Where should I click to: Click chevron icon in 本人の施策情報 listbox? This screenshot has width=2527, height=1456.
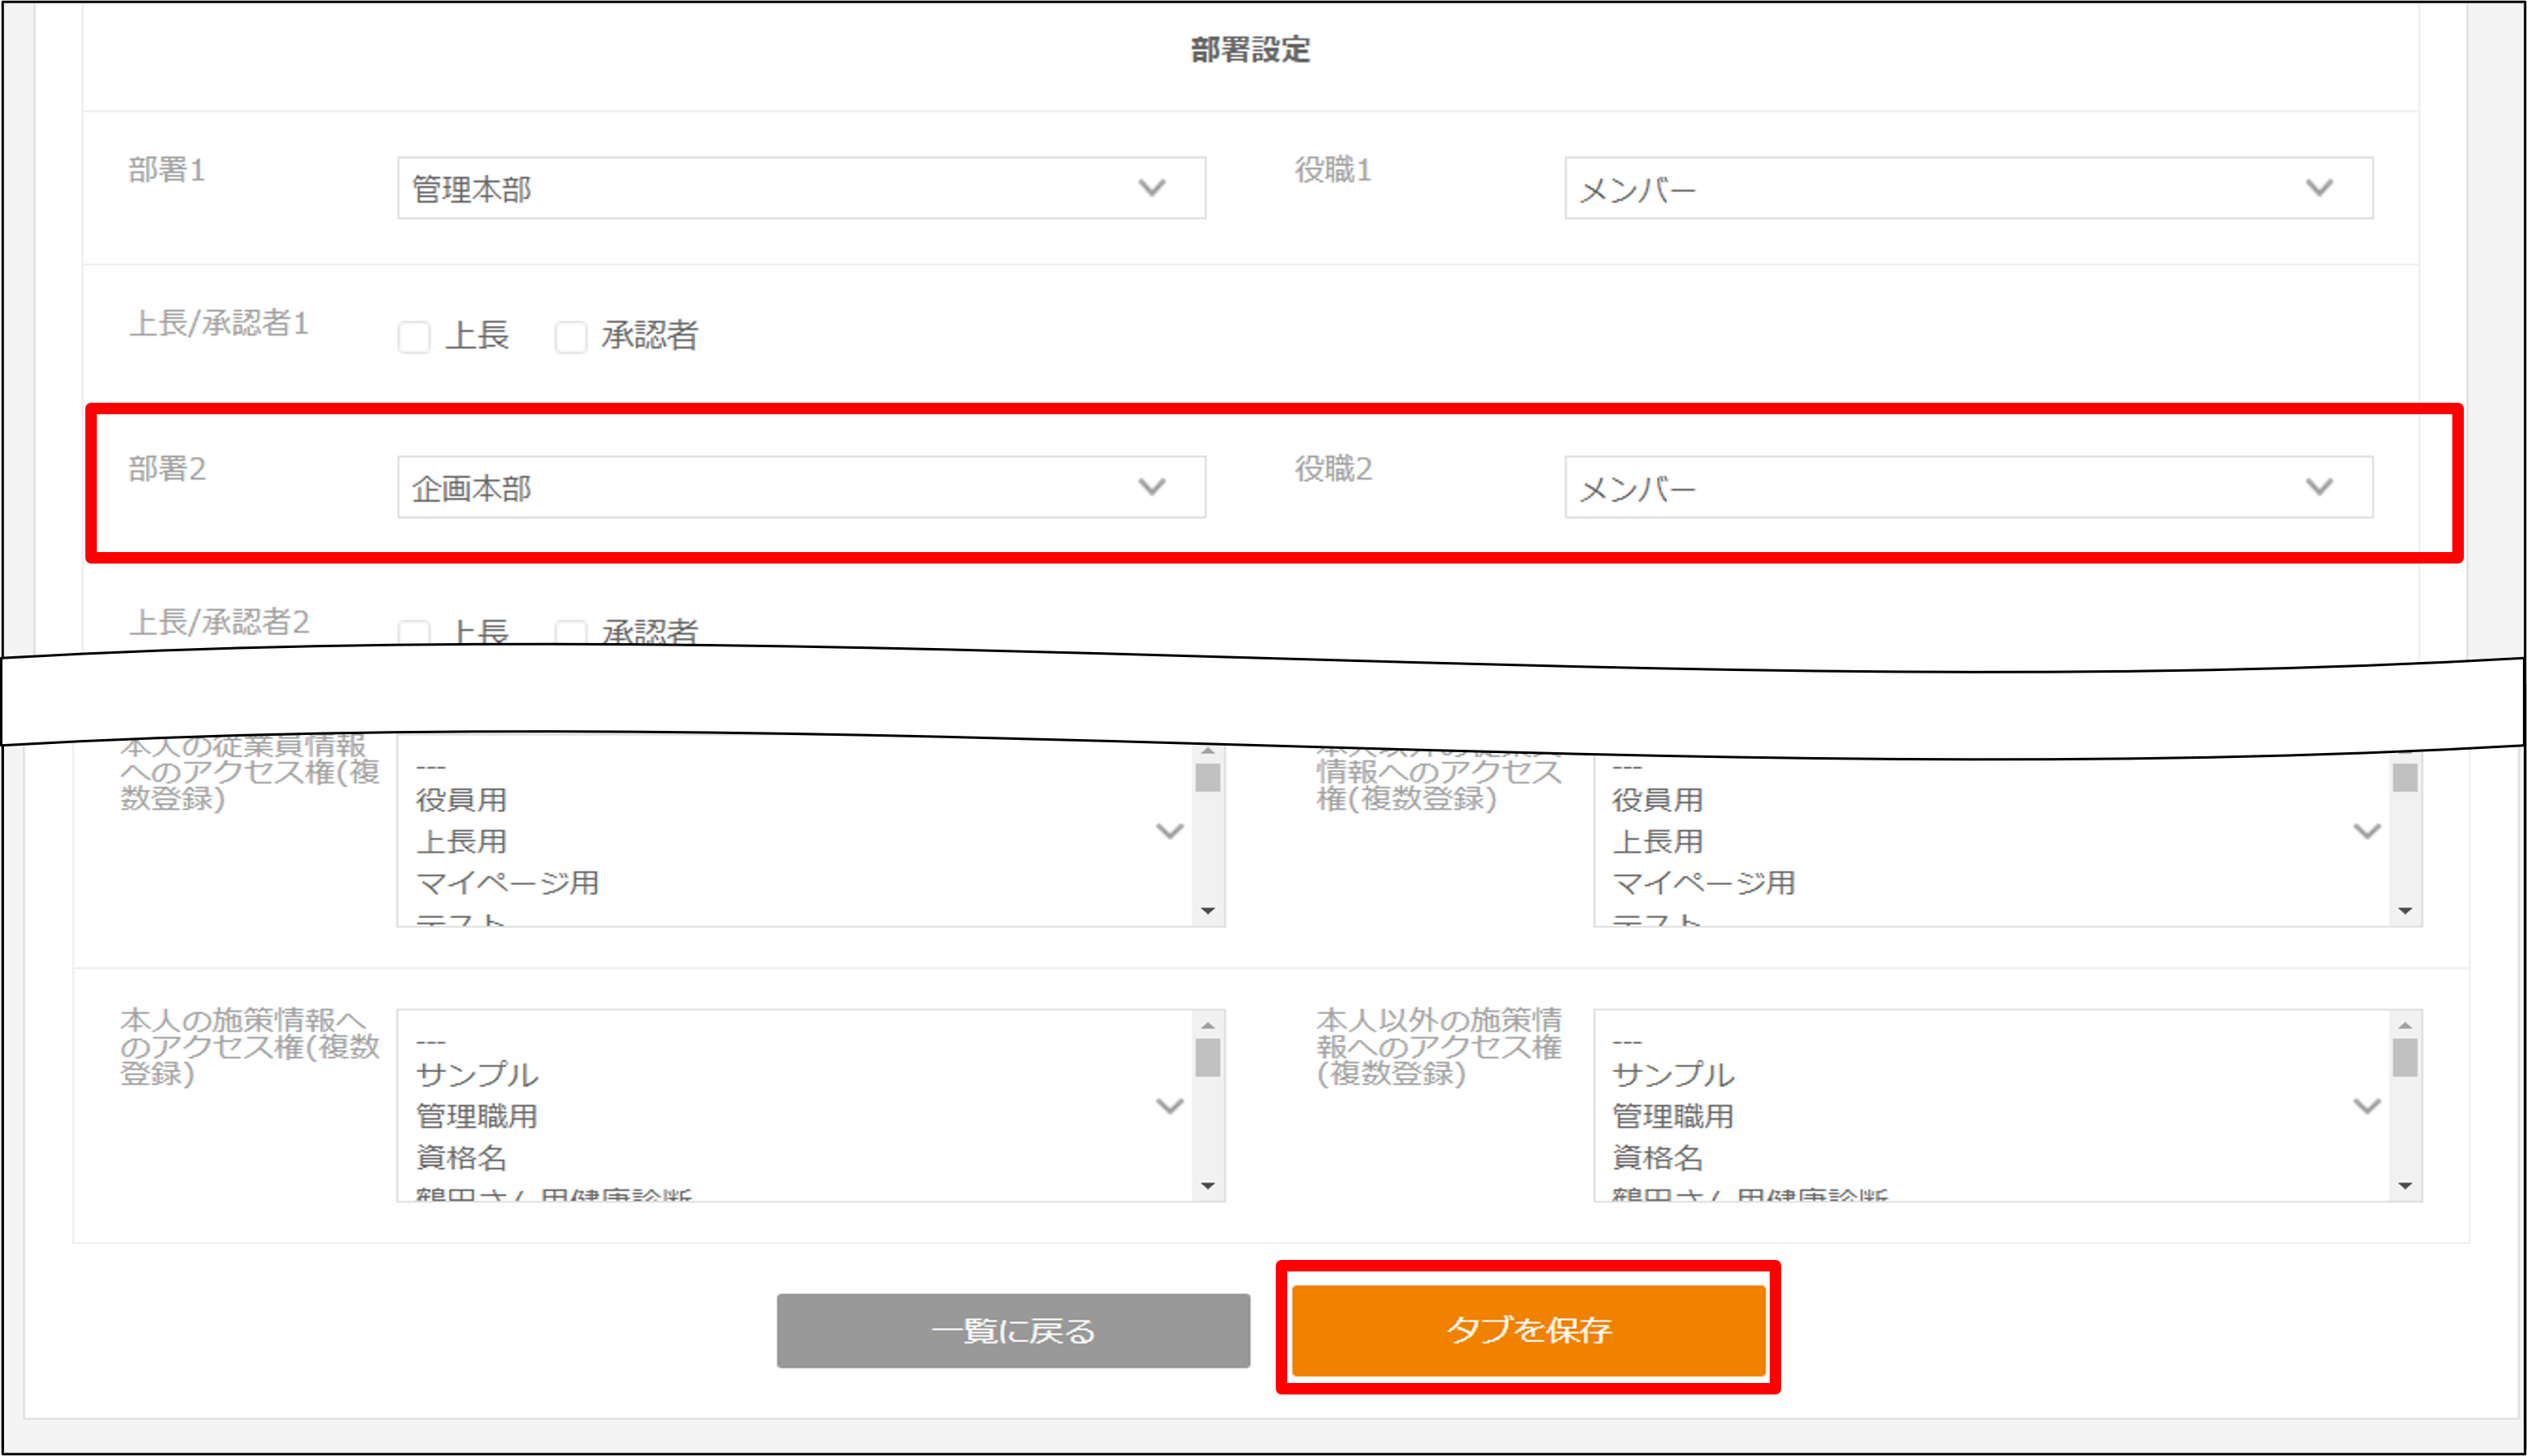pyautogui.click(x=1169, y=1106)
